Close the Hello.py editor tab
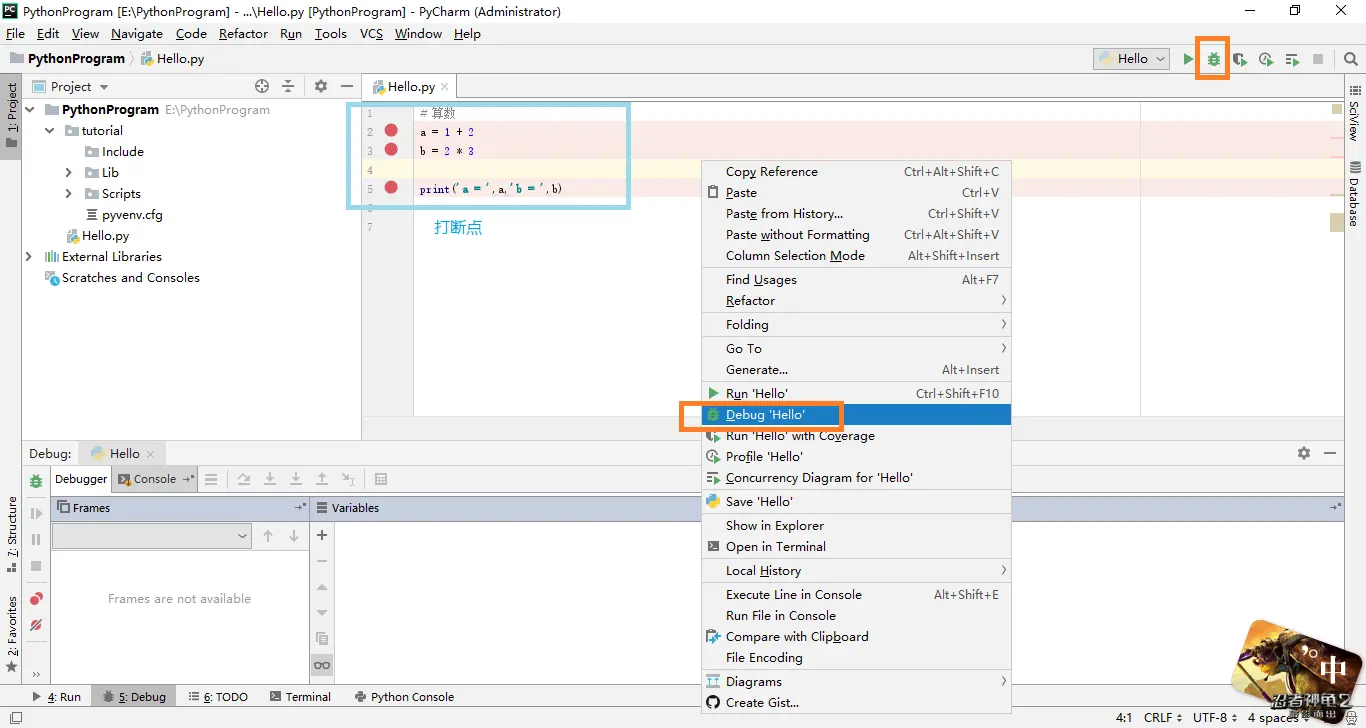The image size is (1366, 728). point(445,87)
